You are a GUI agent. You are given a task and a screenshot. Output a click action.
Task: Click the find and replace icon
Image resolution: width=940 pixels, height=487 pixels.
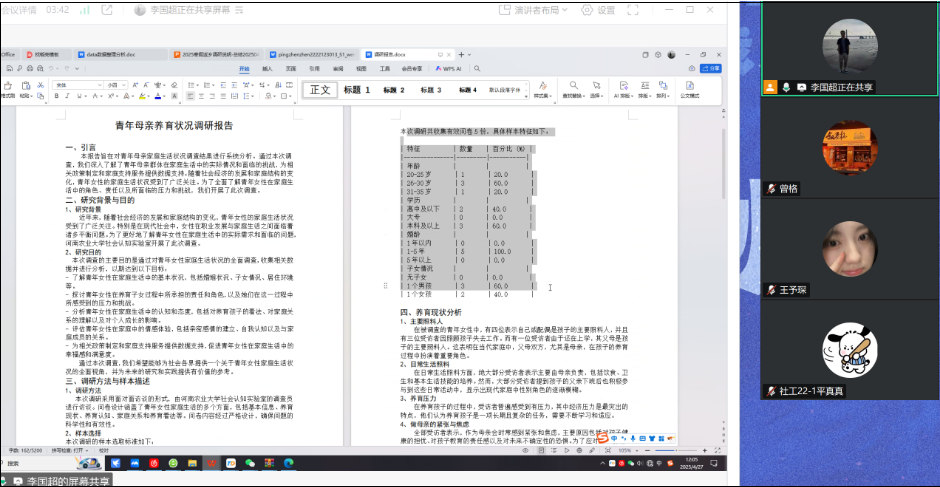pos(573,89)
